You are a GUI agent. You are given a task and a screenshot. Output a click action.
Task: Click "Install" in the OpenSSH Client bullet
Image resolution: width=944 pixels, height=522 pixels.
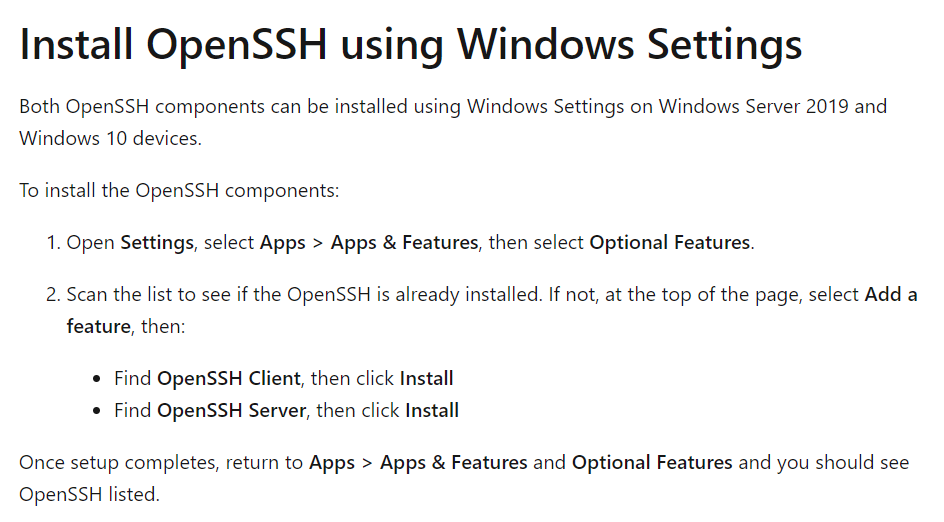[427, 379]
